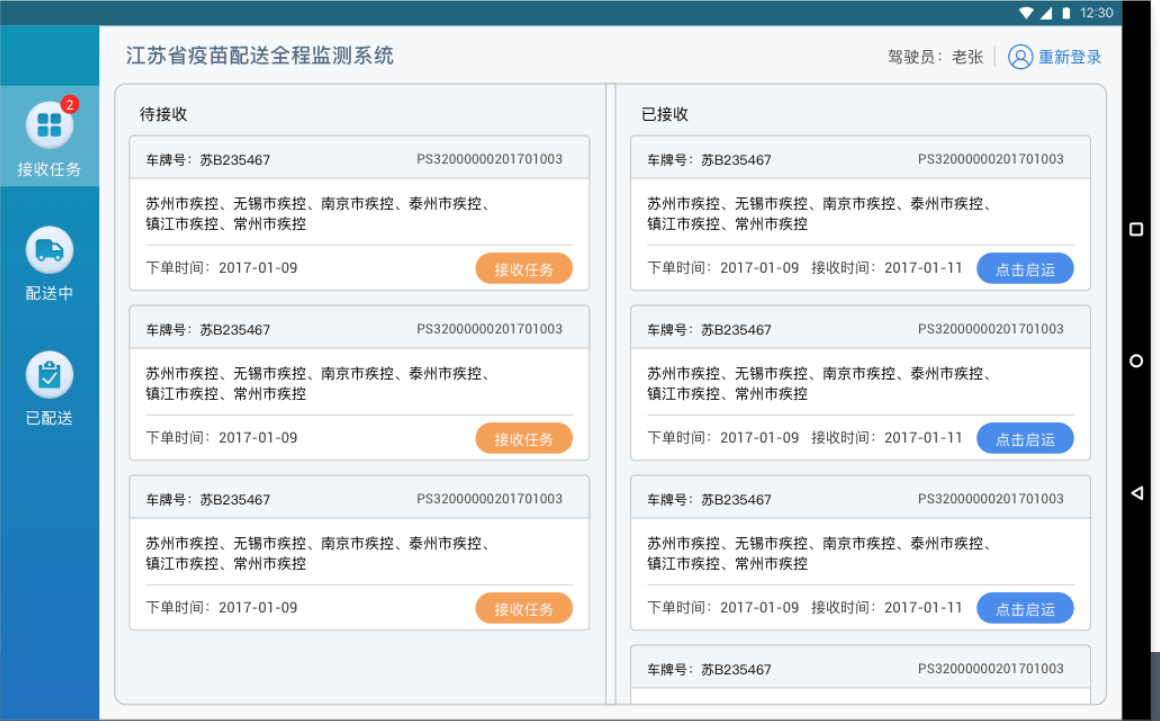Image resolution: width=1160 pixels, height=721 pixels.
Task: Click 接收任务 button in first pending card
Action: point(524,268)
